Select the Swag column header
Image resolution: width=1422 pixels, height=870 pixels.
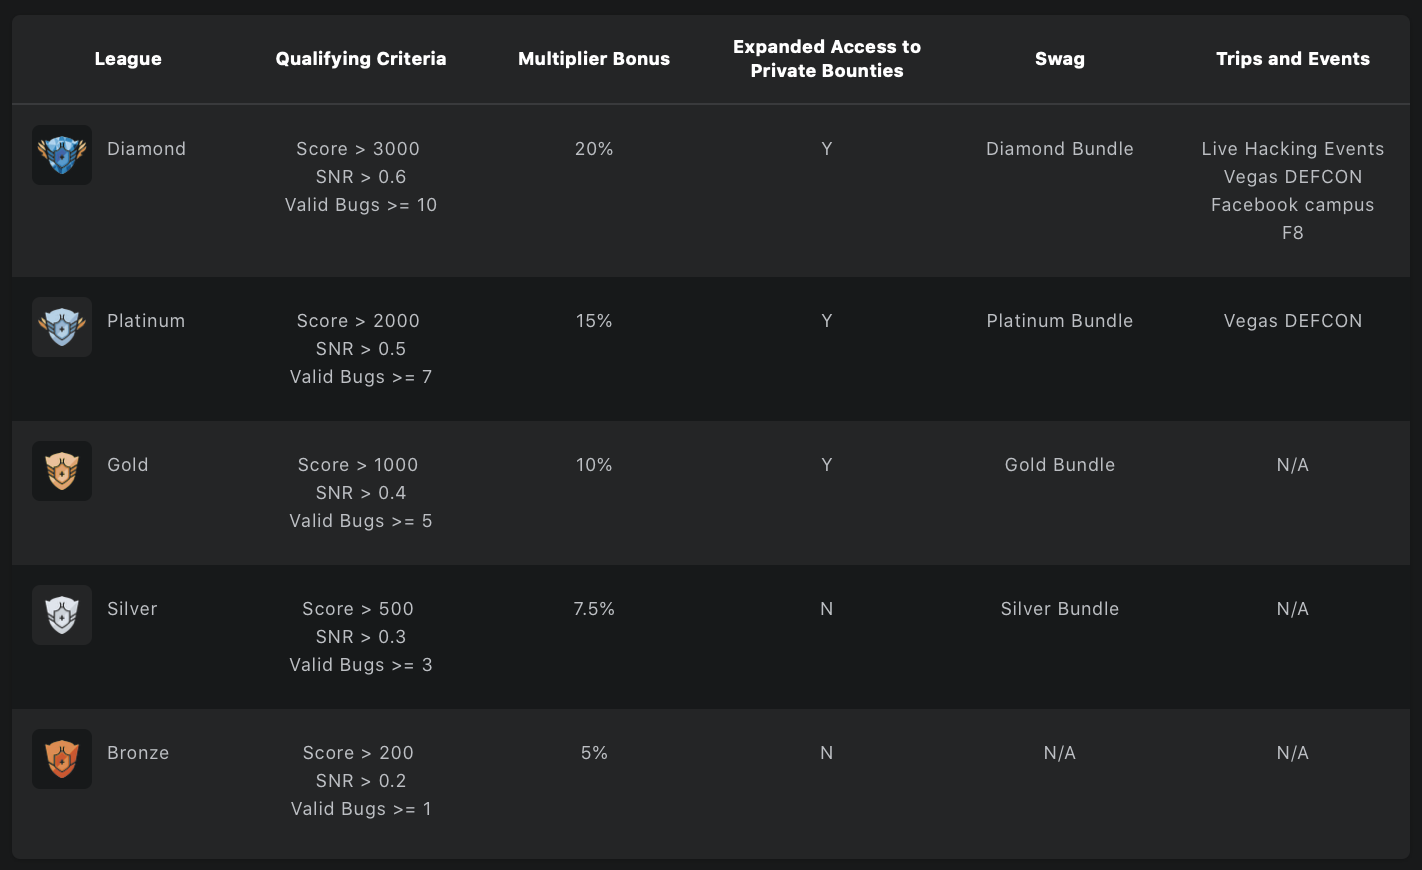tap(1060, 59)
